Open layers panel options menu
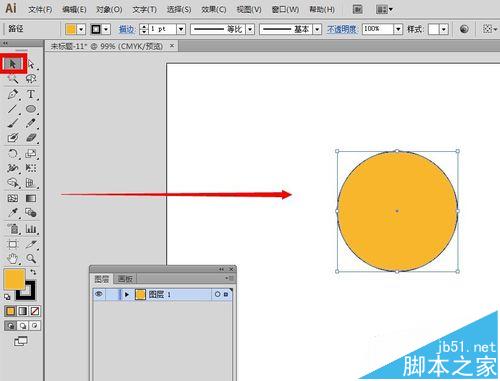Image resolution: width=500 pixels, height=381 pixels. tap(229, 278)
